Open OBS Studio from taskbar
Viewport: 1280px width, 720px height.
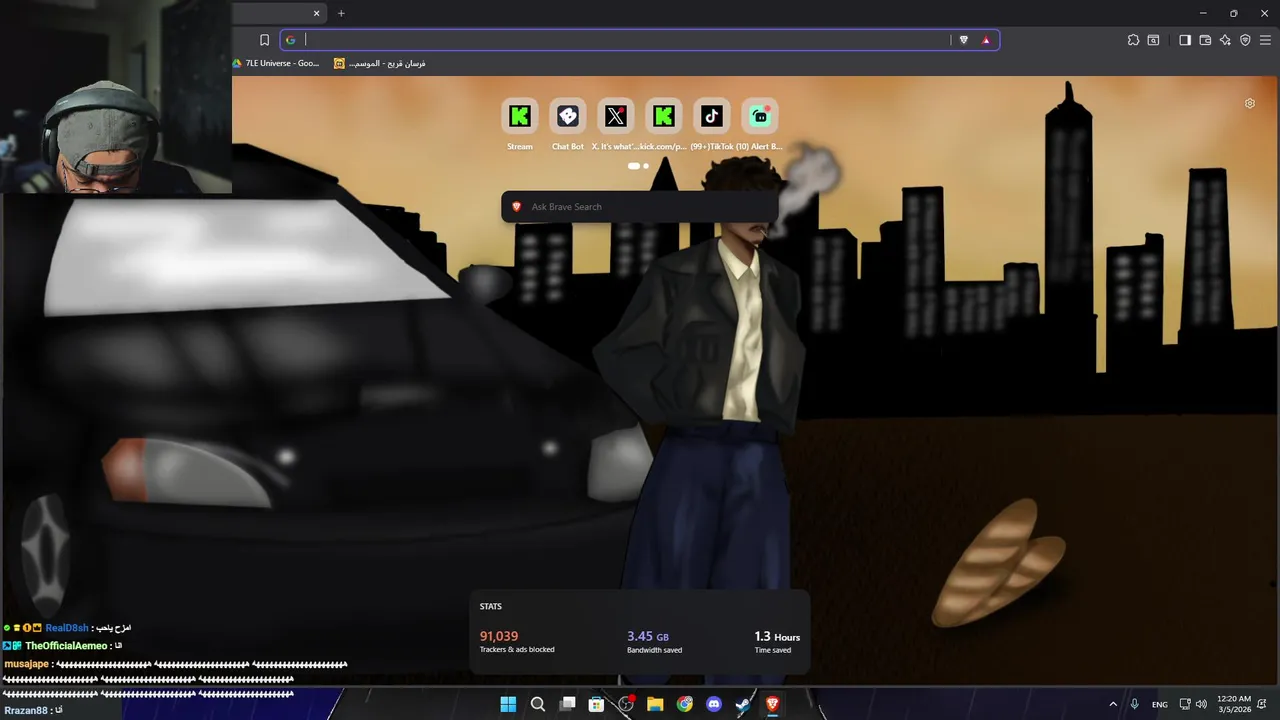(626, 704)
